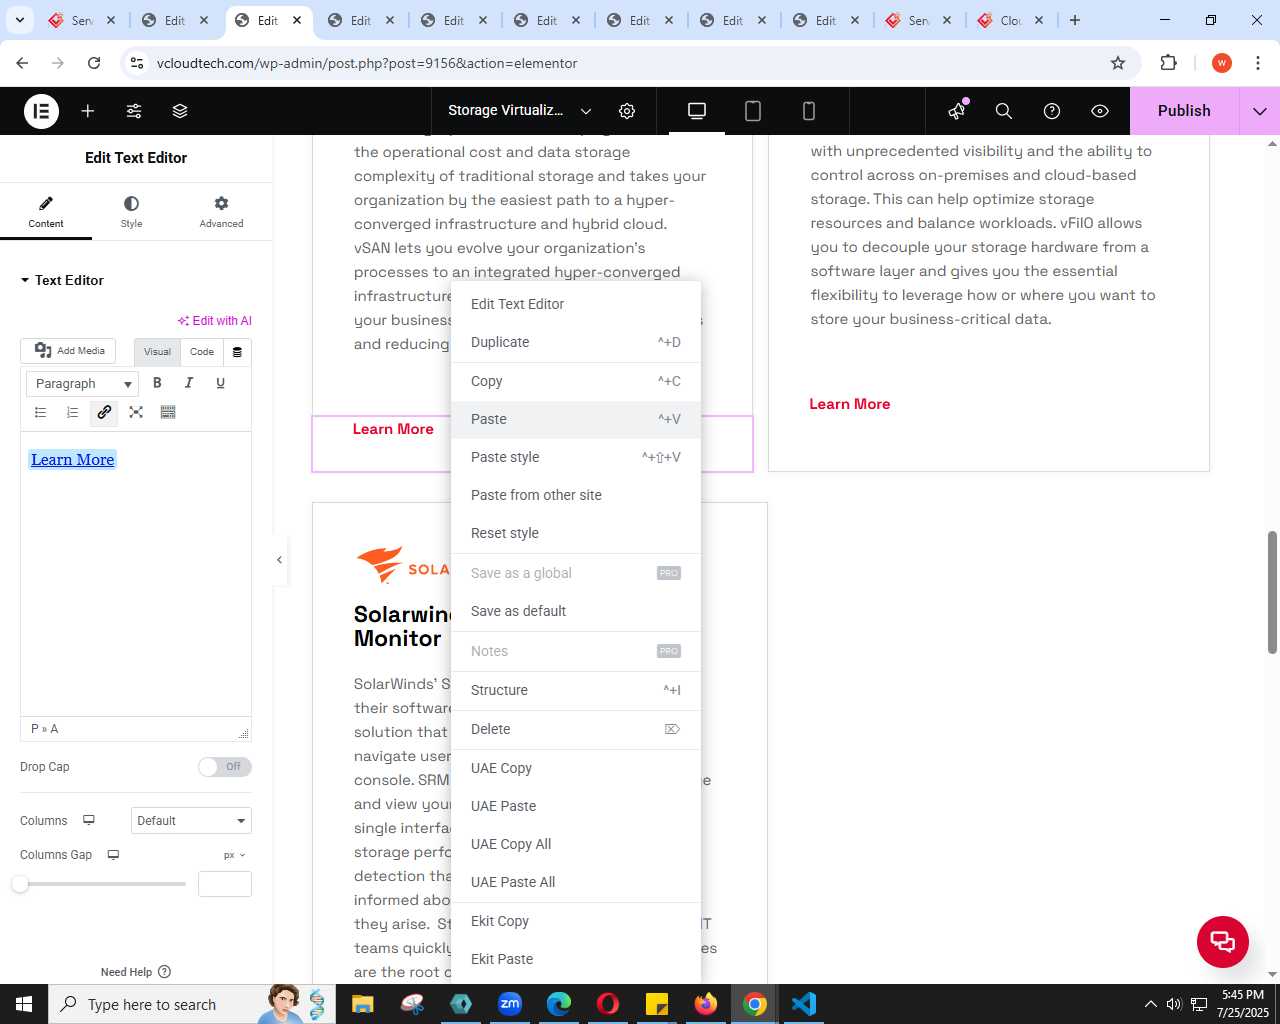Click the Columns Gap value field
Screen dimensions: 1280x1024
225,884
